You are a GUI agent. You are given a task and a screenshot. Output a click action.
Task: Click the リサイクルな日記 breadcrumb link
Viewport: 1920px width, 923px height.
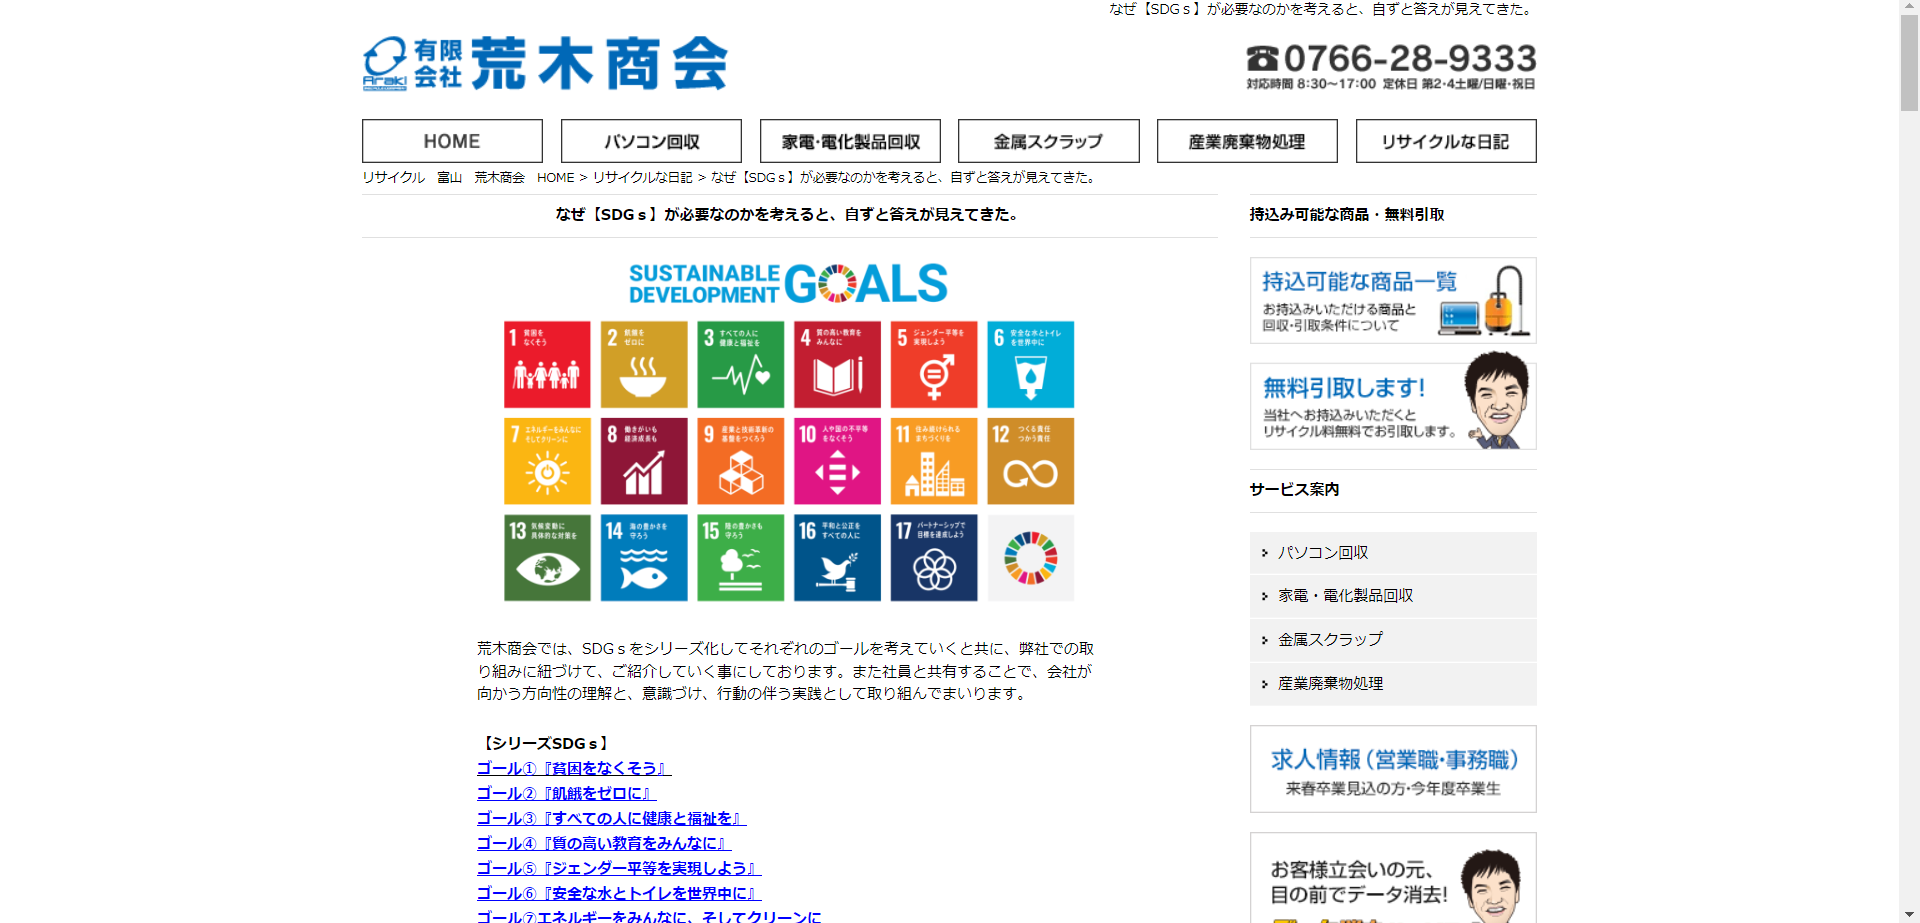click(642, 177)
